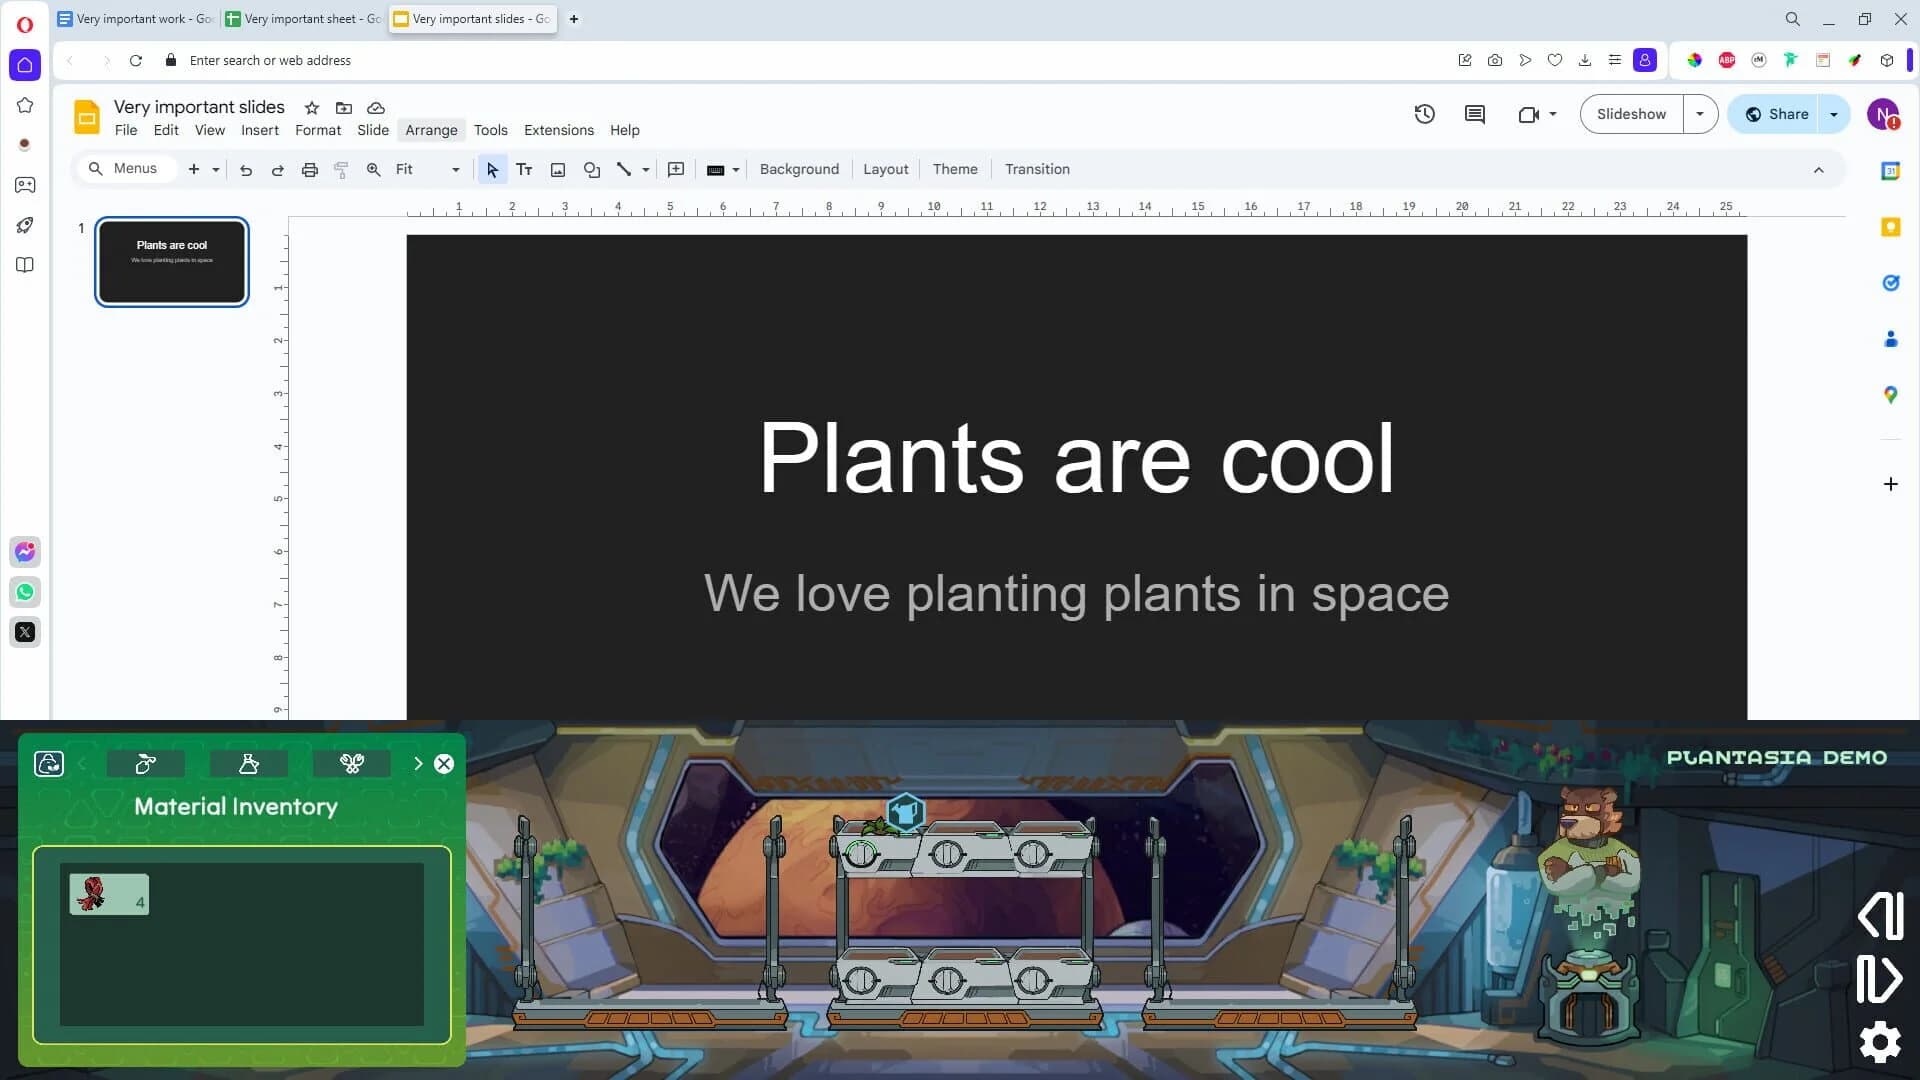Click the Slideshow button
The image size is (1920, 1080).
[x=1630, y=113]
